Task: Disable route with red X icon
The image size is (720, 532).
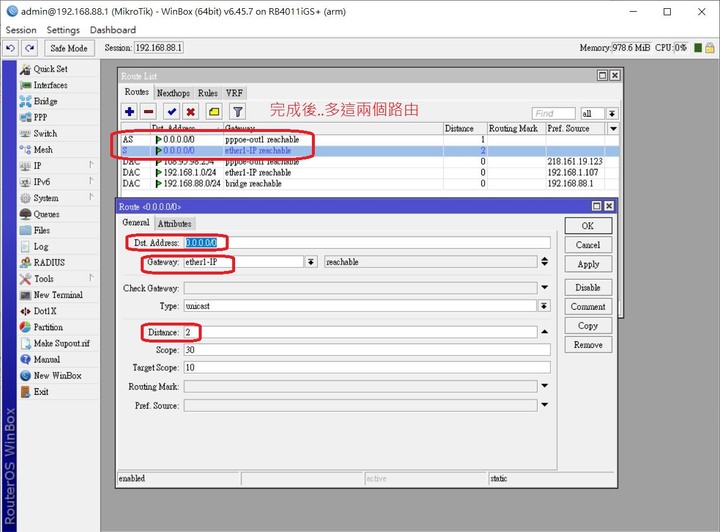Action: [x=191, y=112]
